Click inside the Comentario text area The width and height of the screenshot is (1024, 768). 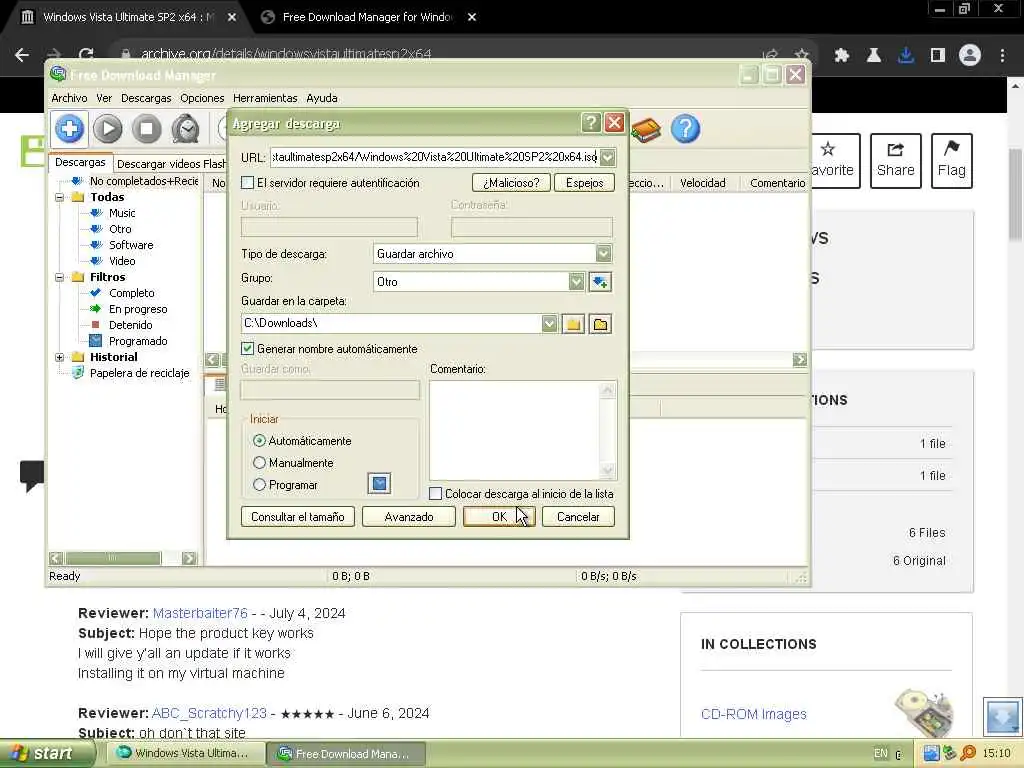[515, 430]
